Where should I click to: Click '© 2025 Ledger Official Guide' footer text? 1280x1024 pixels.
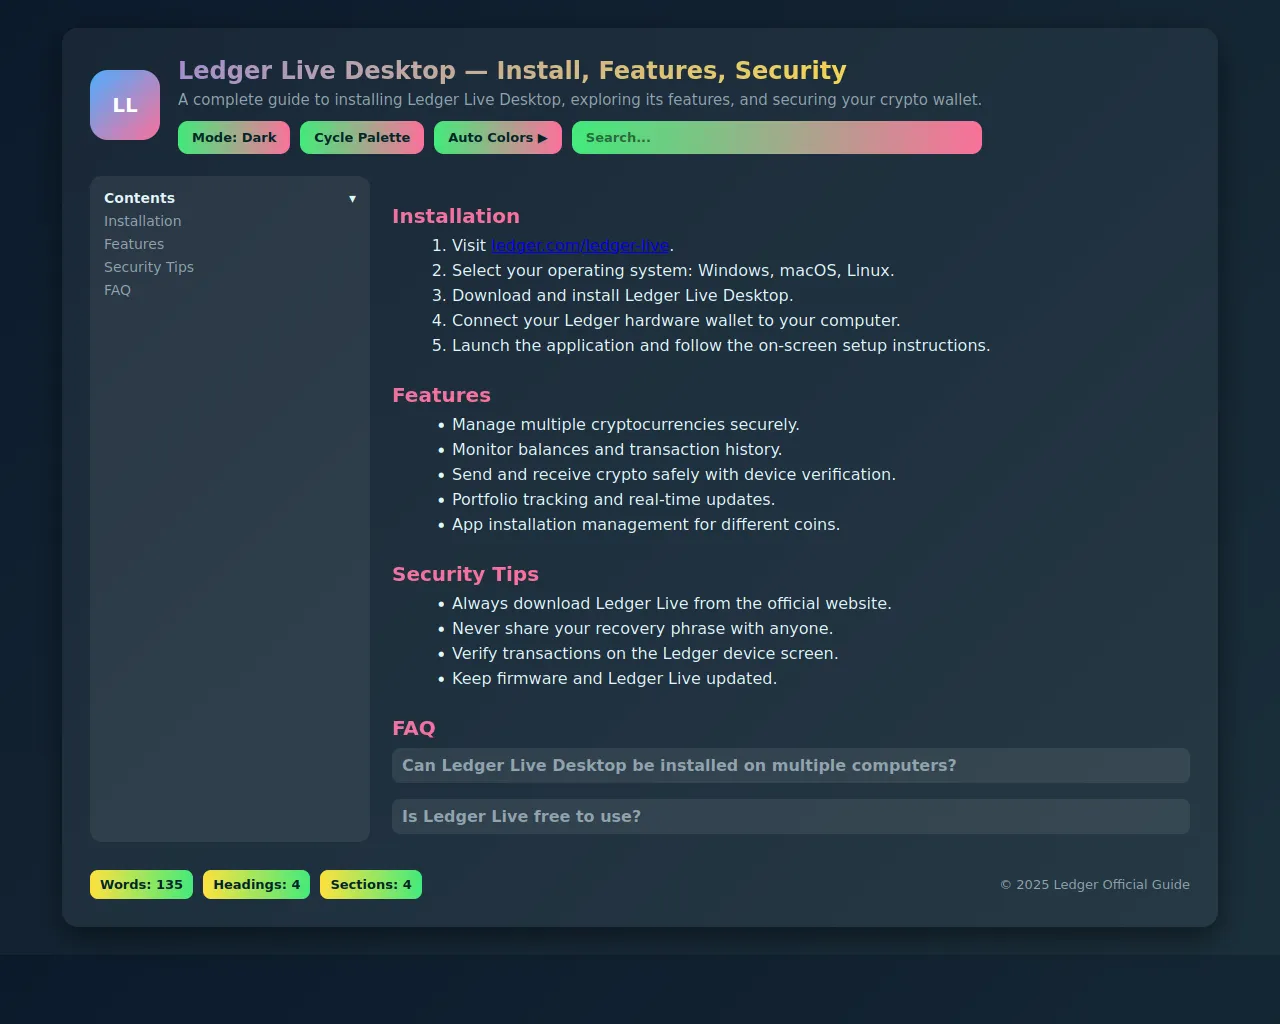click(1095, 885)
